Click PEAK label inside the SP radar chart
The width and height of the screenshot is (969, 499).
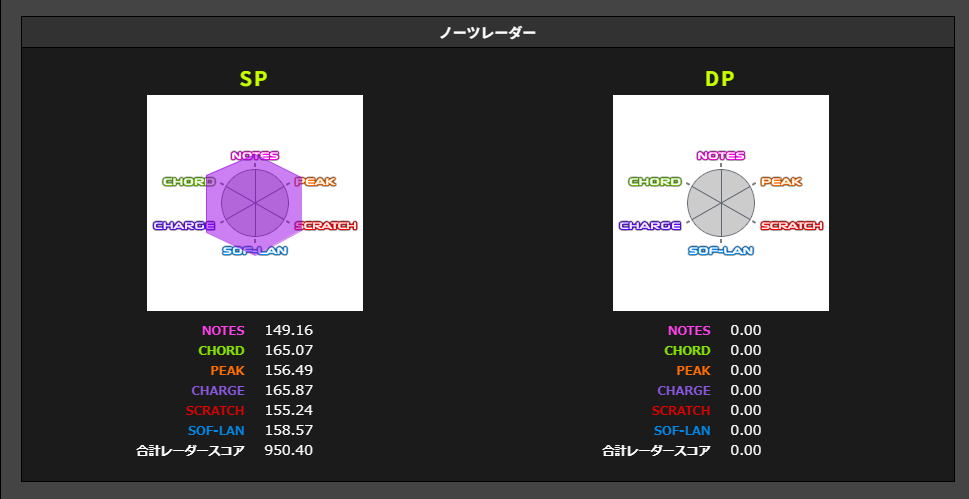pyautogui.click(x=315, y=182)
